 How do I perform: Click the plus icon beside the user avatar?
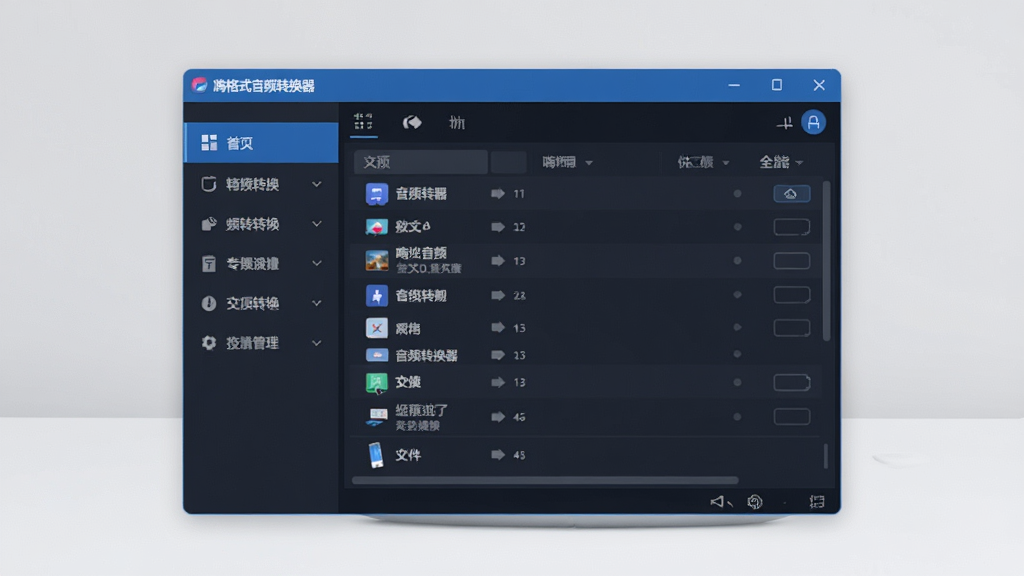click(784, 123)
